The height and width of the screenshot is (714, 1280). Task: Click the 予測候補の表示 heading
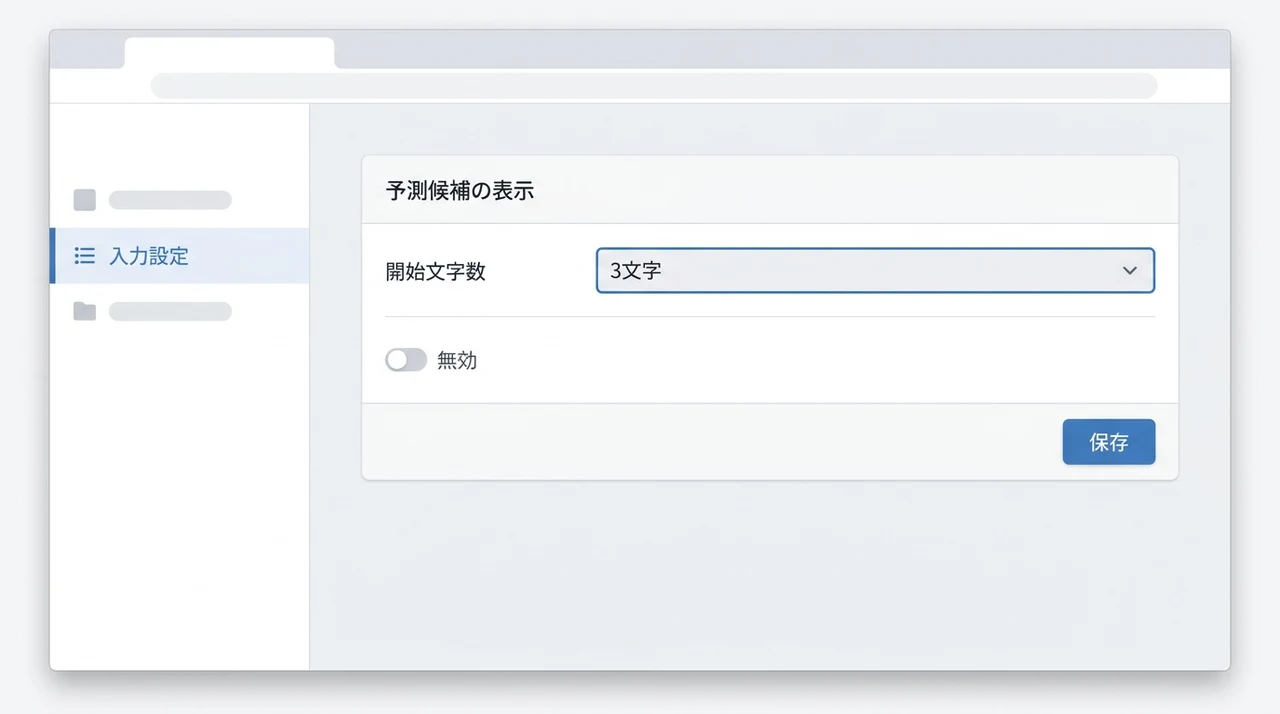coord(460,191)
